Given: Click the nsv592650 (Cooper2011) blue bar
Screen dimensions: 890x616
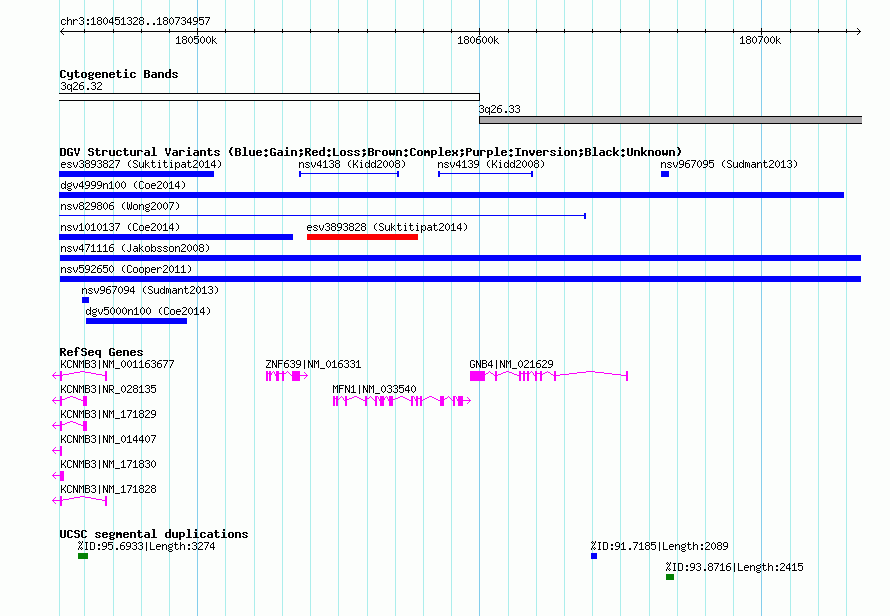Looking at the screenshot, I should coord(460,279).
